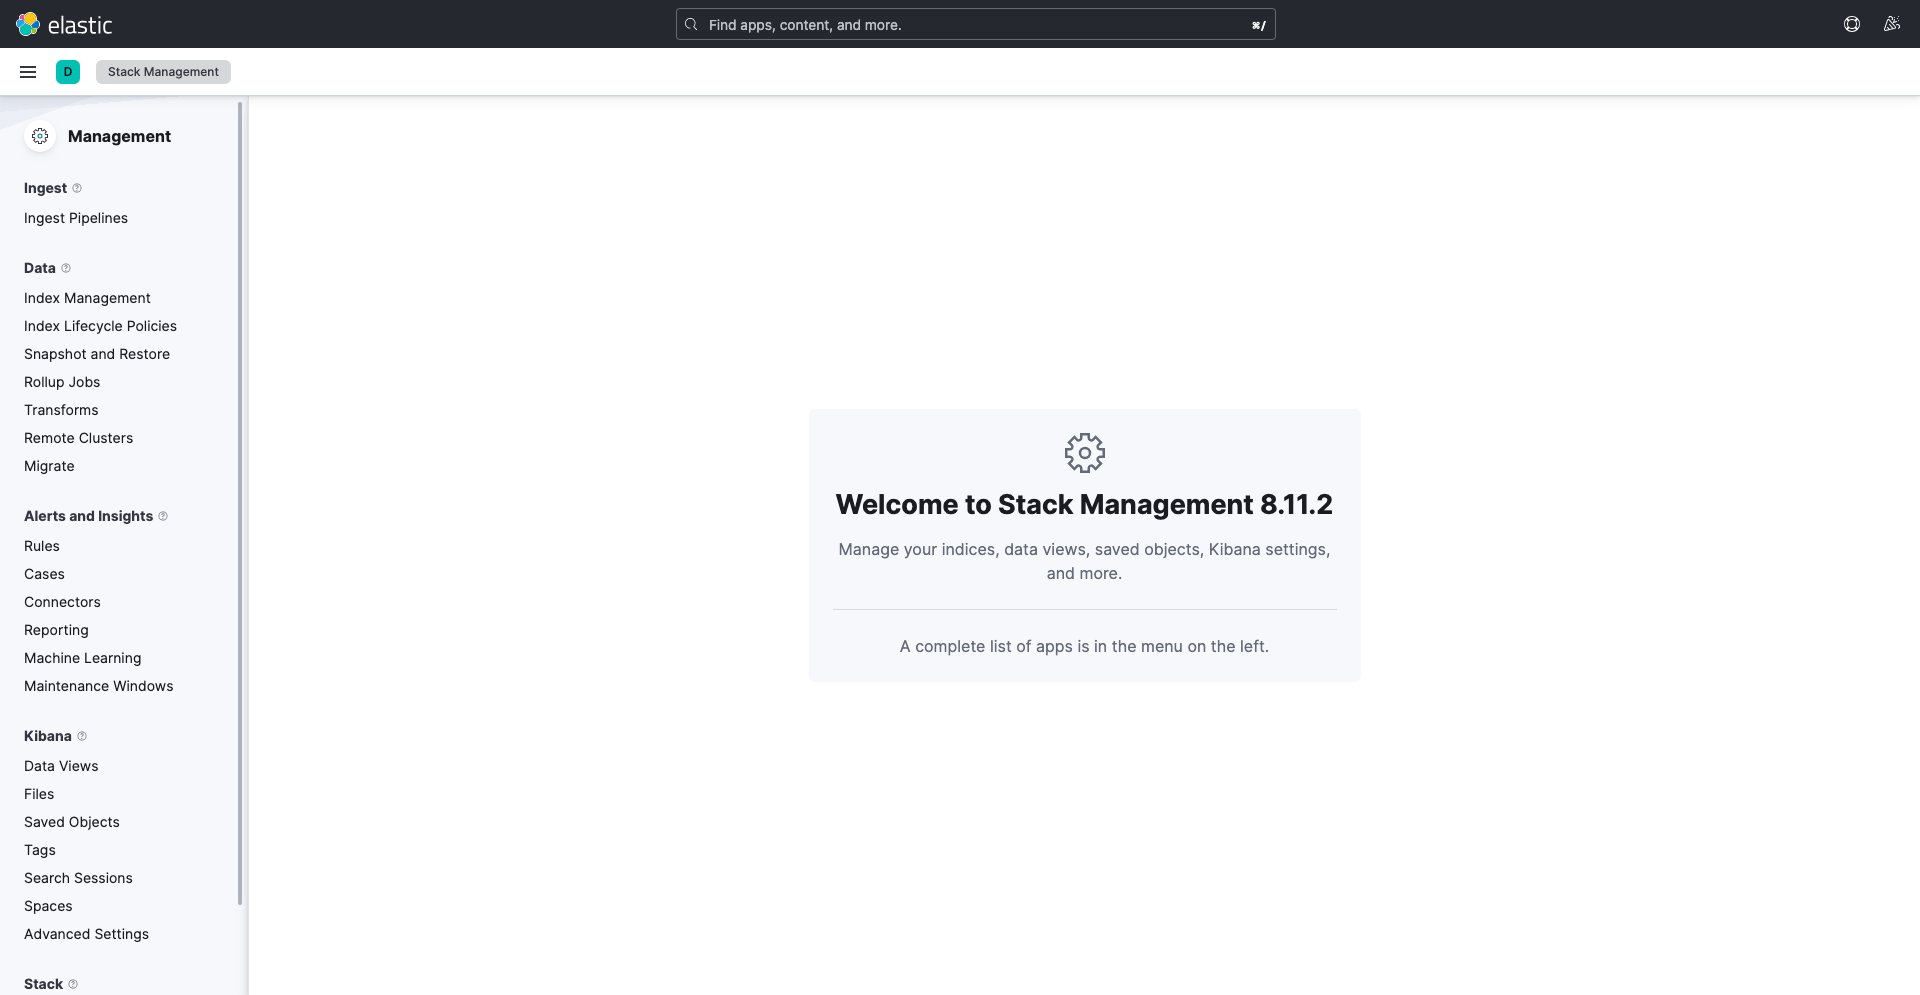This screenshot has height=995, width=1920.
Task: Open Data Views
Action: (61, 766)
